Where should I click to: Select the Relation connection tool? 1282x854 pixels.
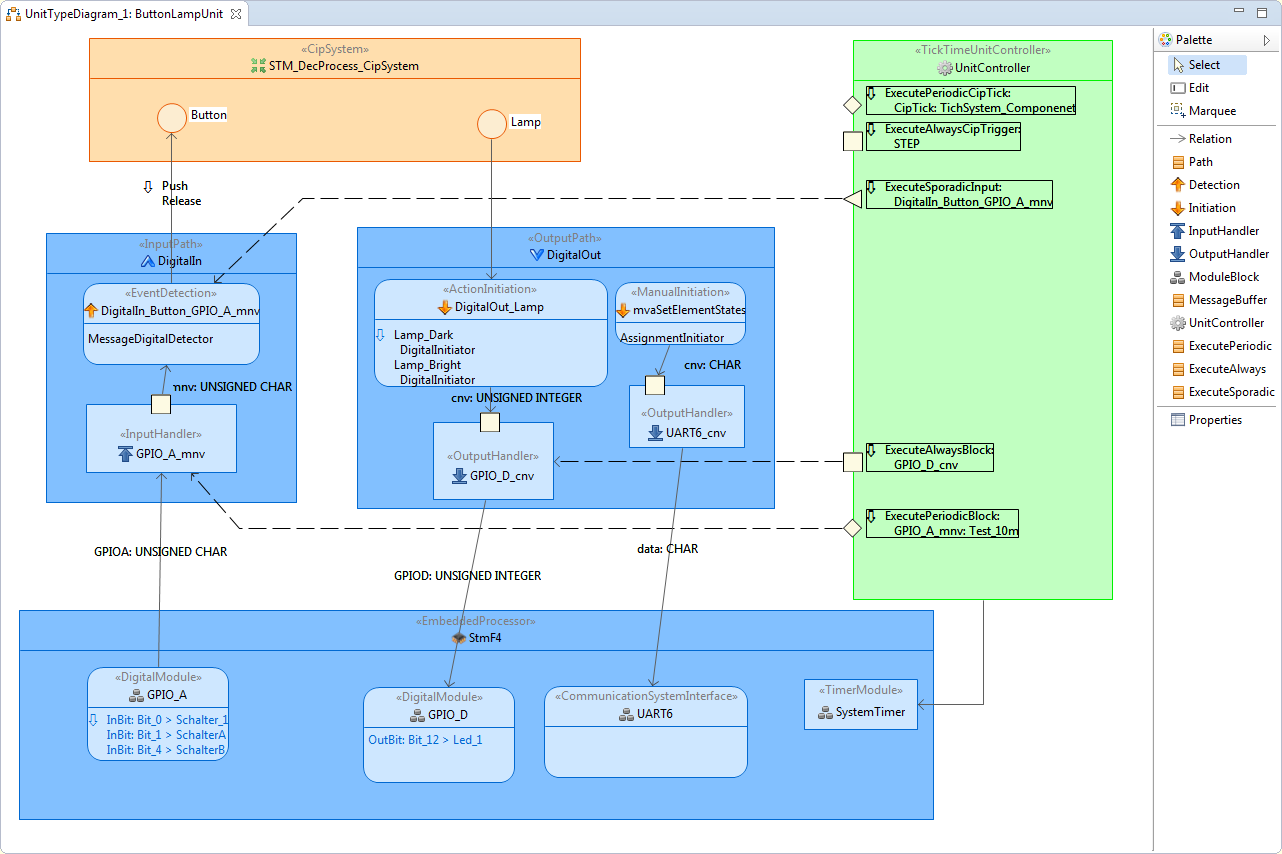(x=1209, y=139)
